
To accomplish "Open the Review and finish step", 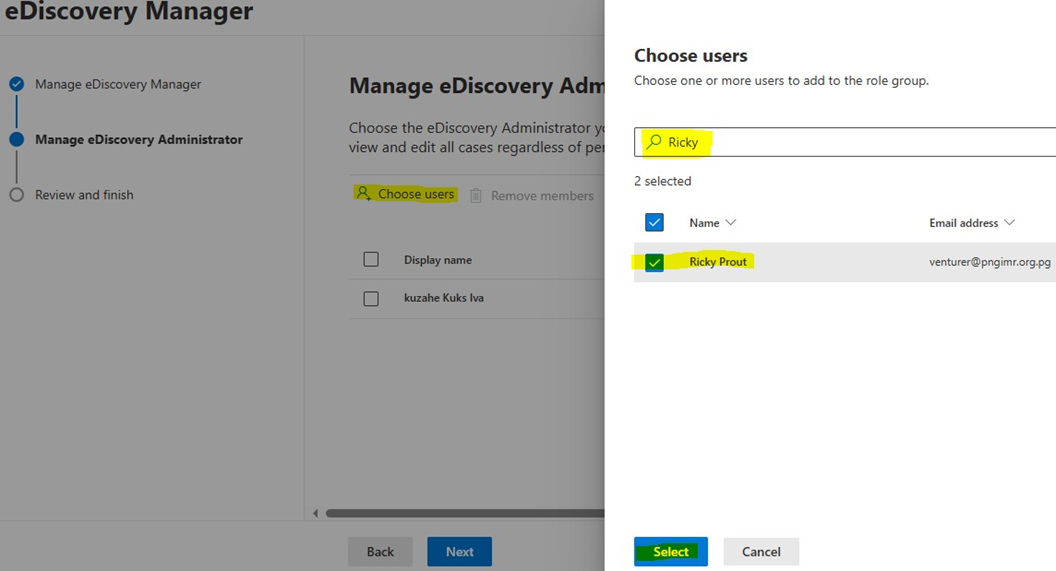I will [x=84, y=195].
